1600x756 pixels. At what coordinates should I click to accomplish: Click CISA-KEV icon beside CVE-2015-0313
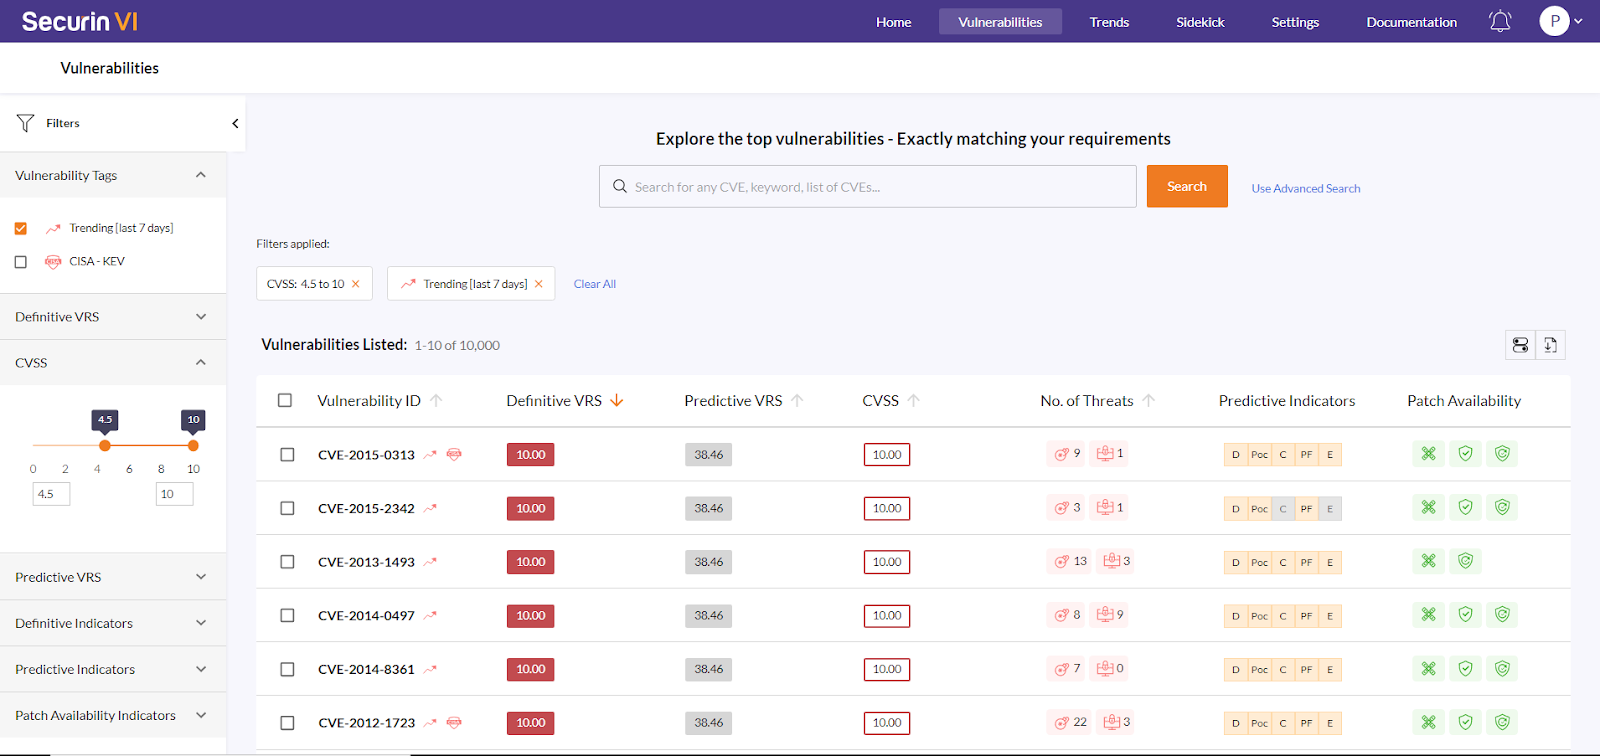point(454,455)
